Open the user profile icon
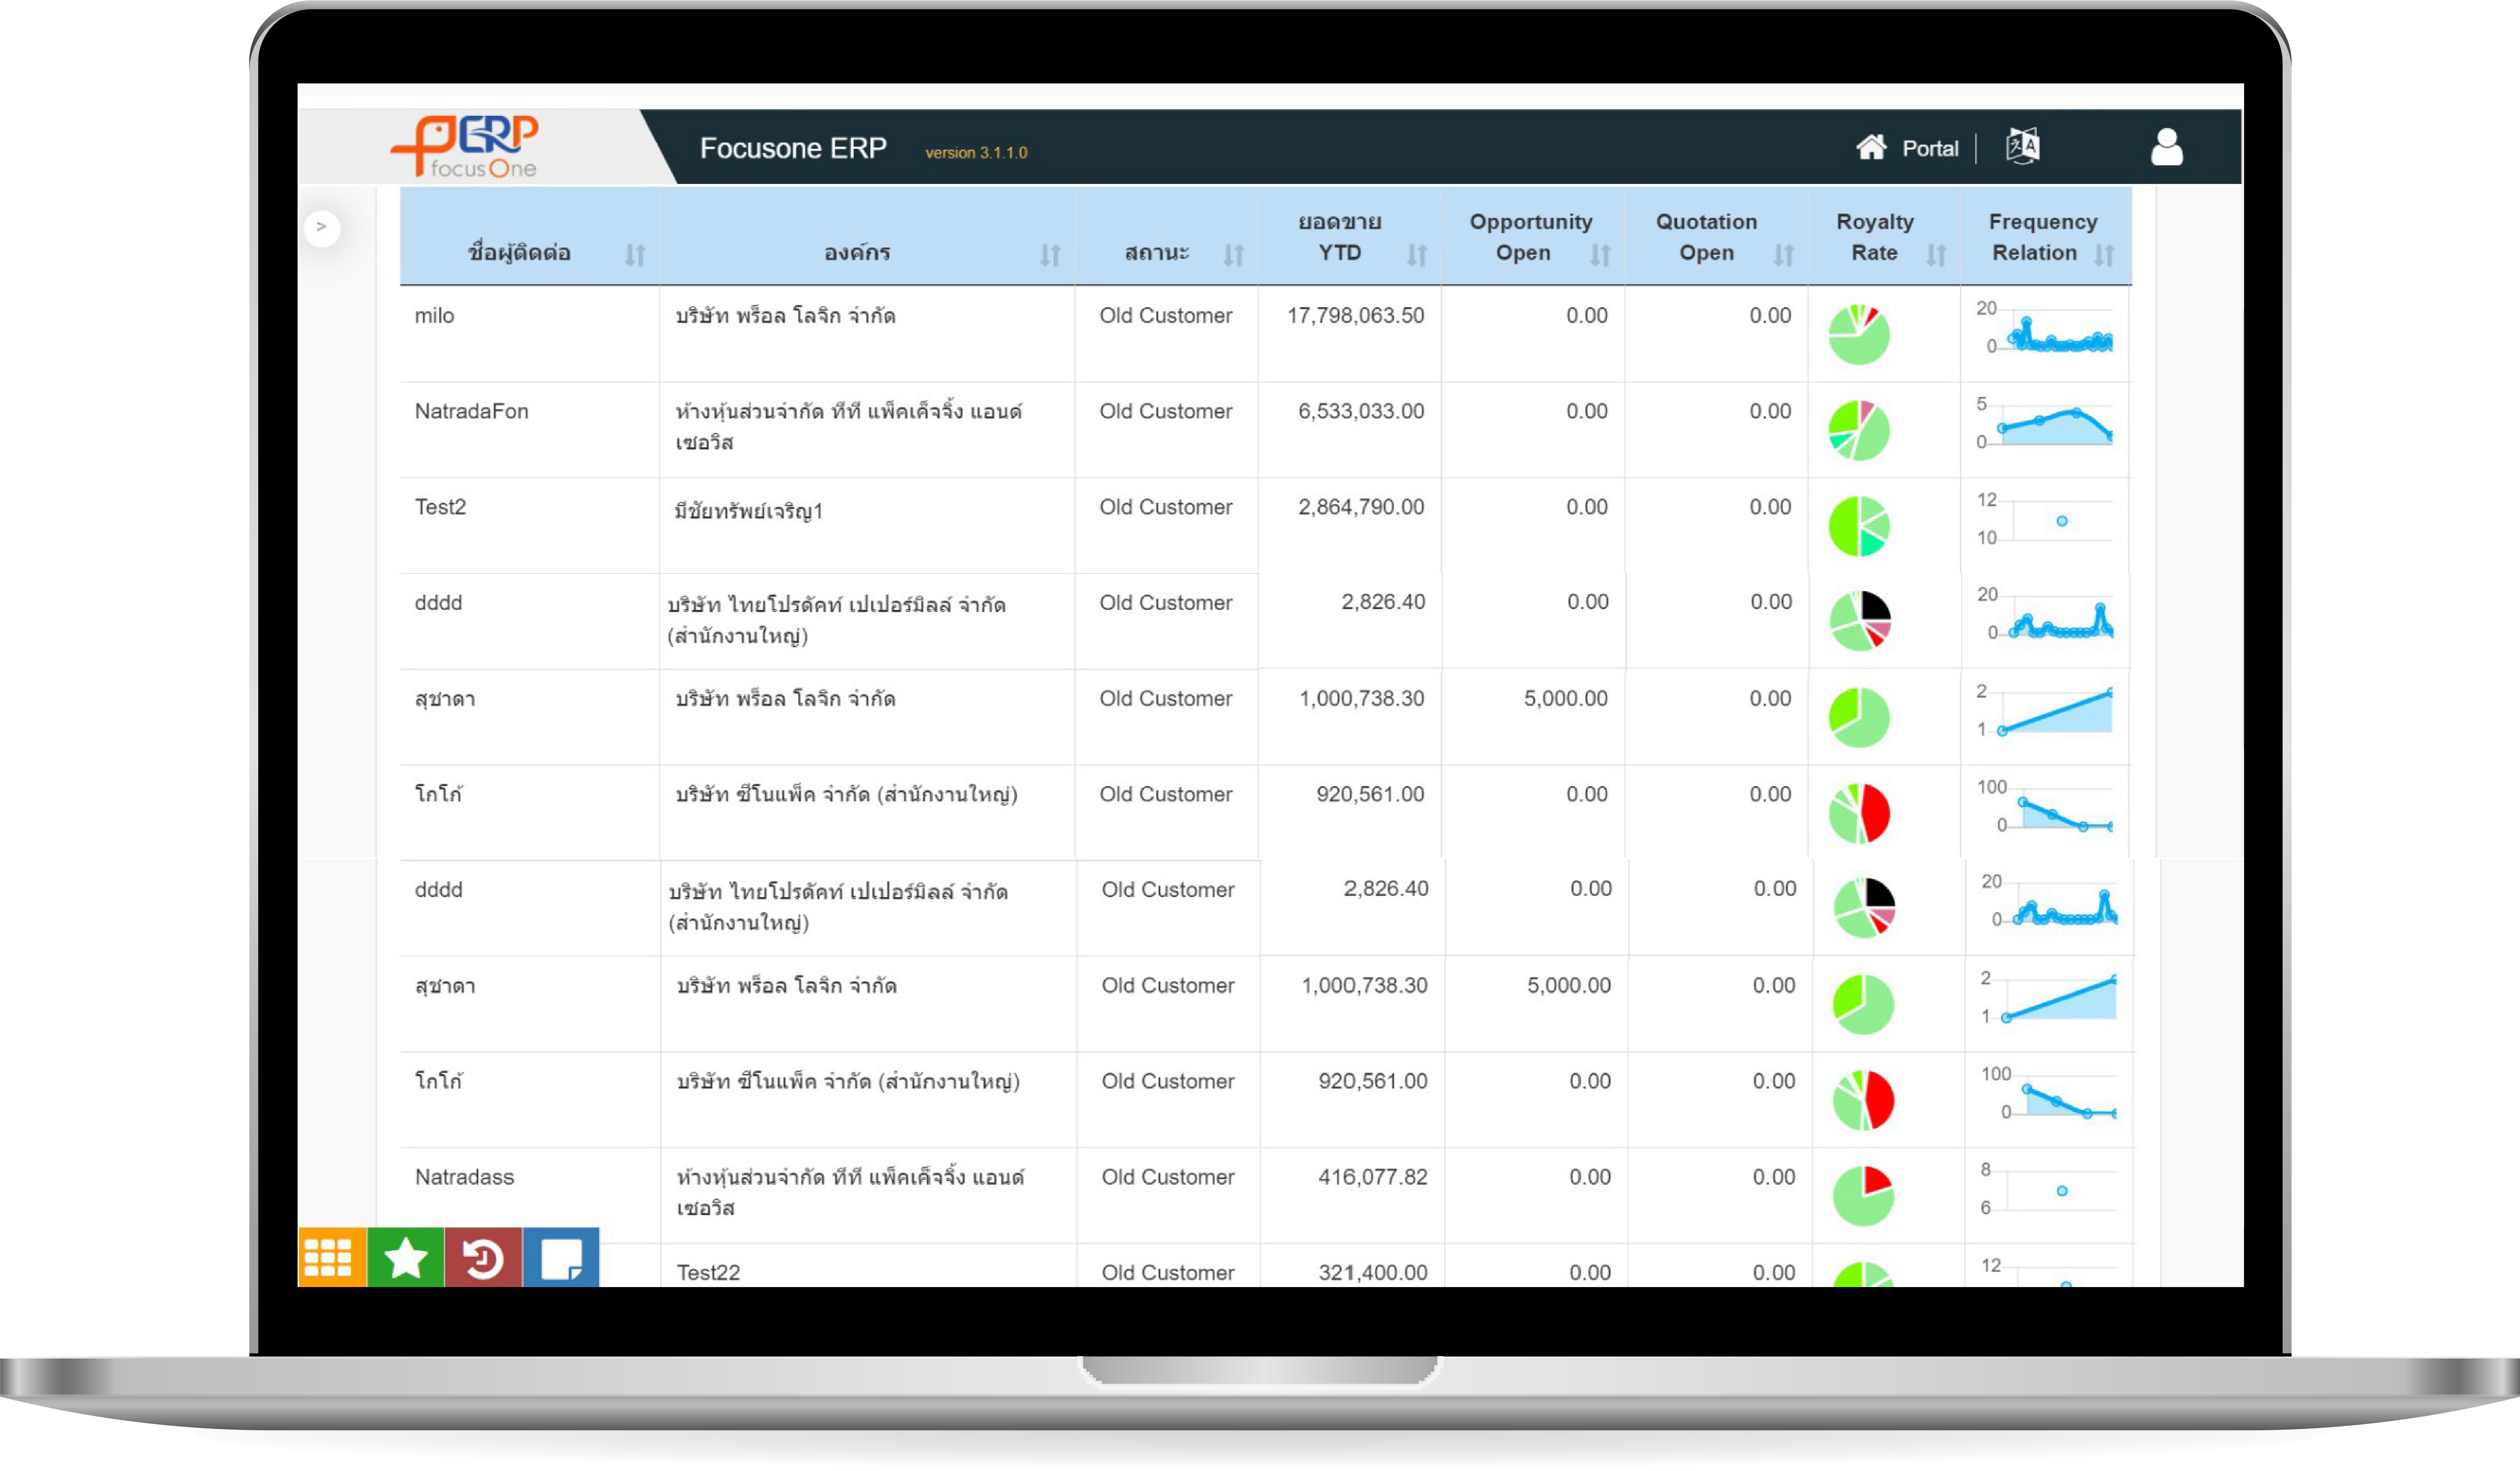Image resolution: width=2520 pixels, height=1471 pixels. click(x=2167, y=147)
